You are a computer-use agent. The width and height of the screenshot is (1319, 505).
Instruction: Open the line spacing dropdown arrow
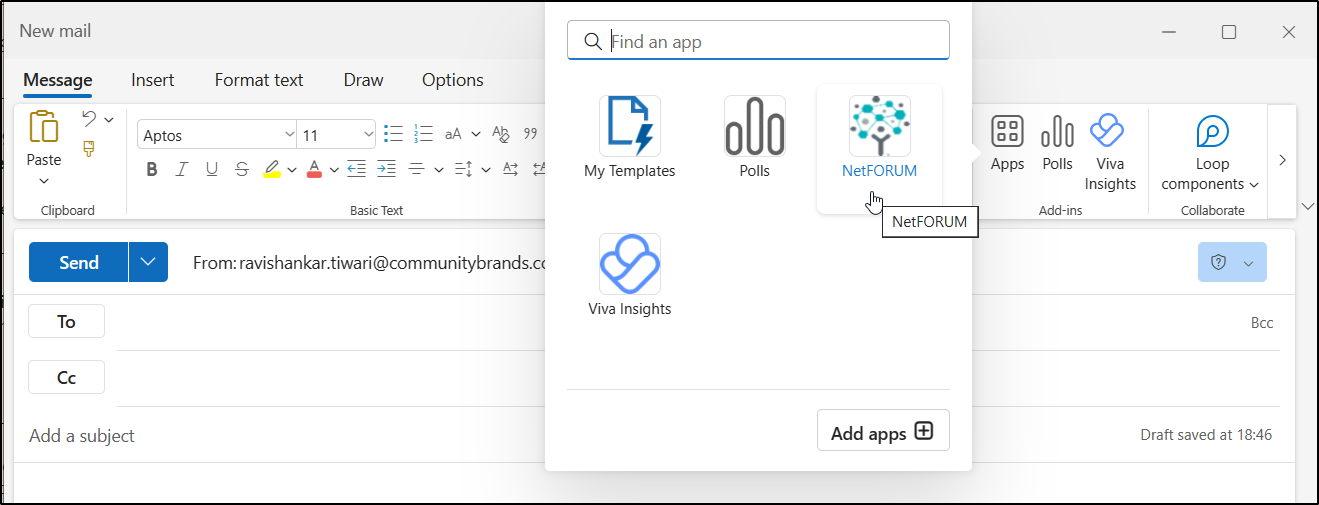tap(484, 170)
